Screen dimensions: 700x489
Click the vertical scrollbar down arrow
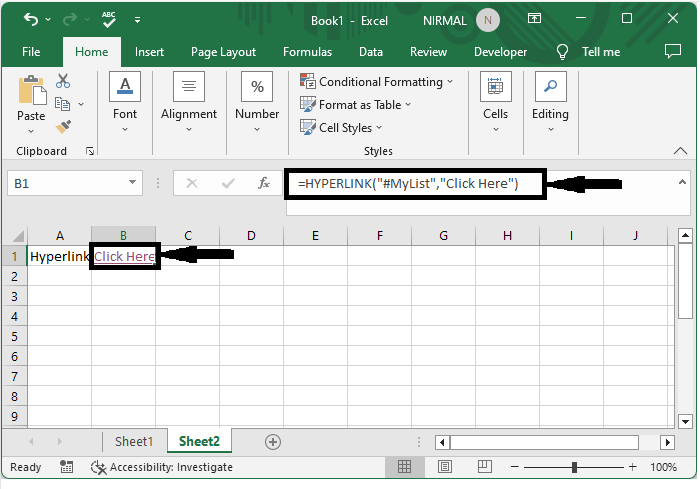[x=685, y=421]
